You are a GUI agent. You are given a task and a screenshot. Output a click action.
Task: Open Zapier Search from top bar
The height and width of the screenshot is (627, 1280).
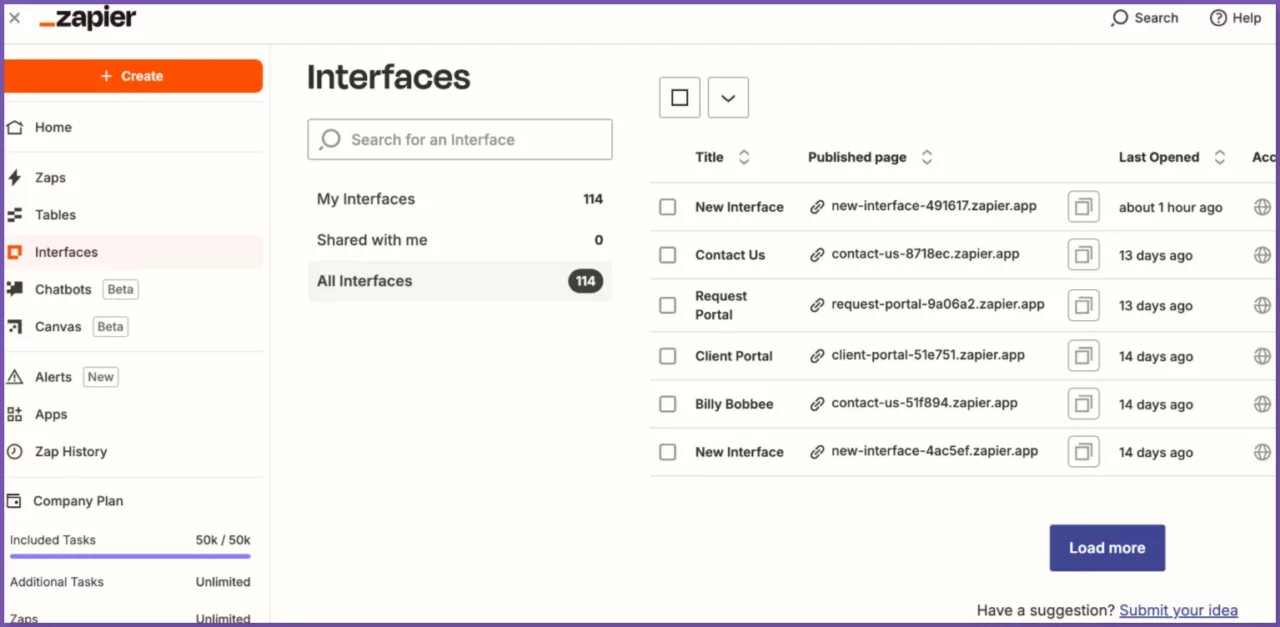coord(1144,17)
